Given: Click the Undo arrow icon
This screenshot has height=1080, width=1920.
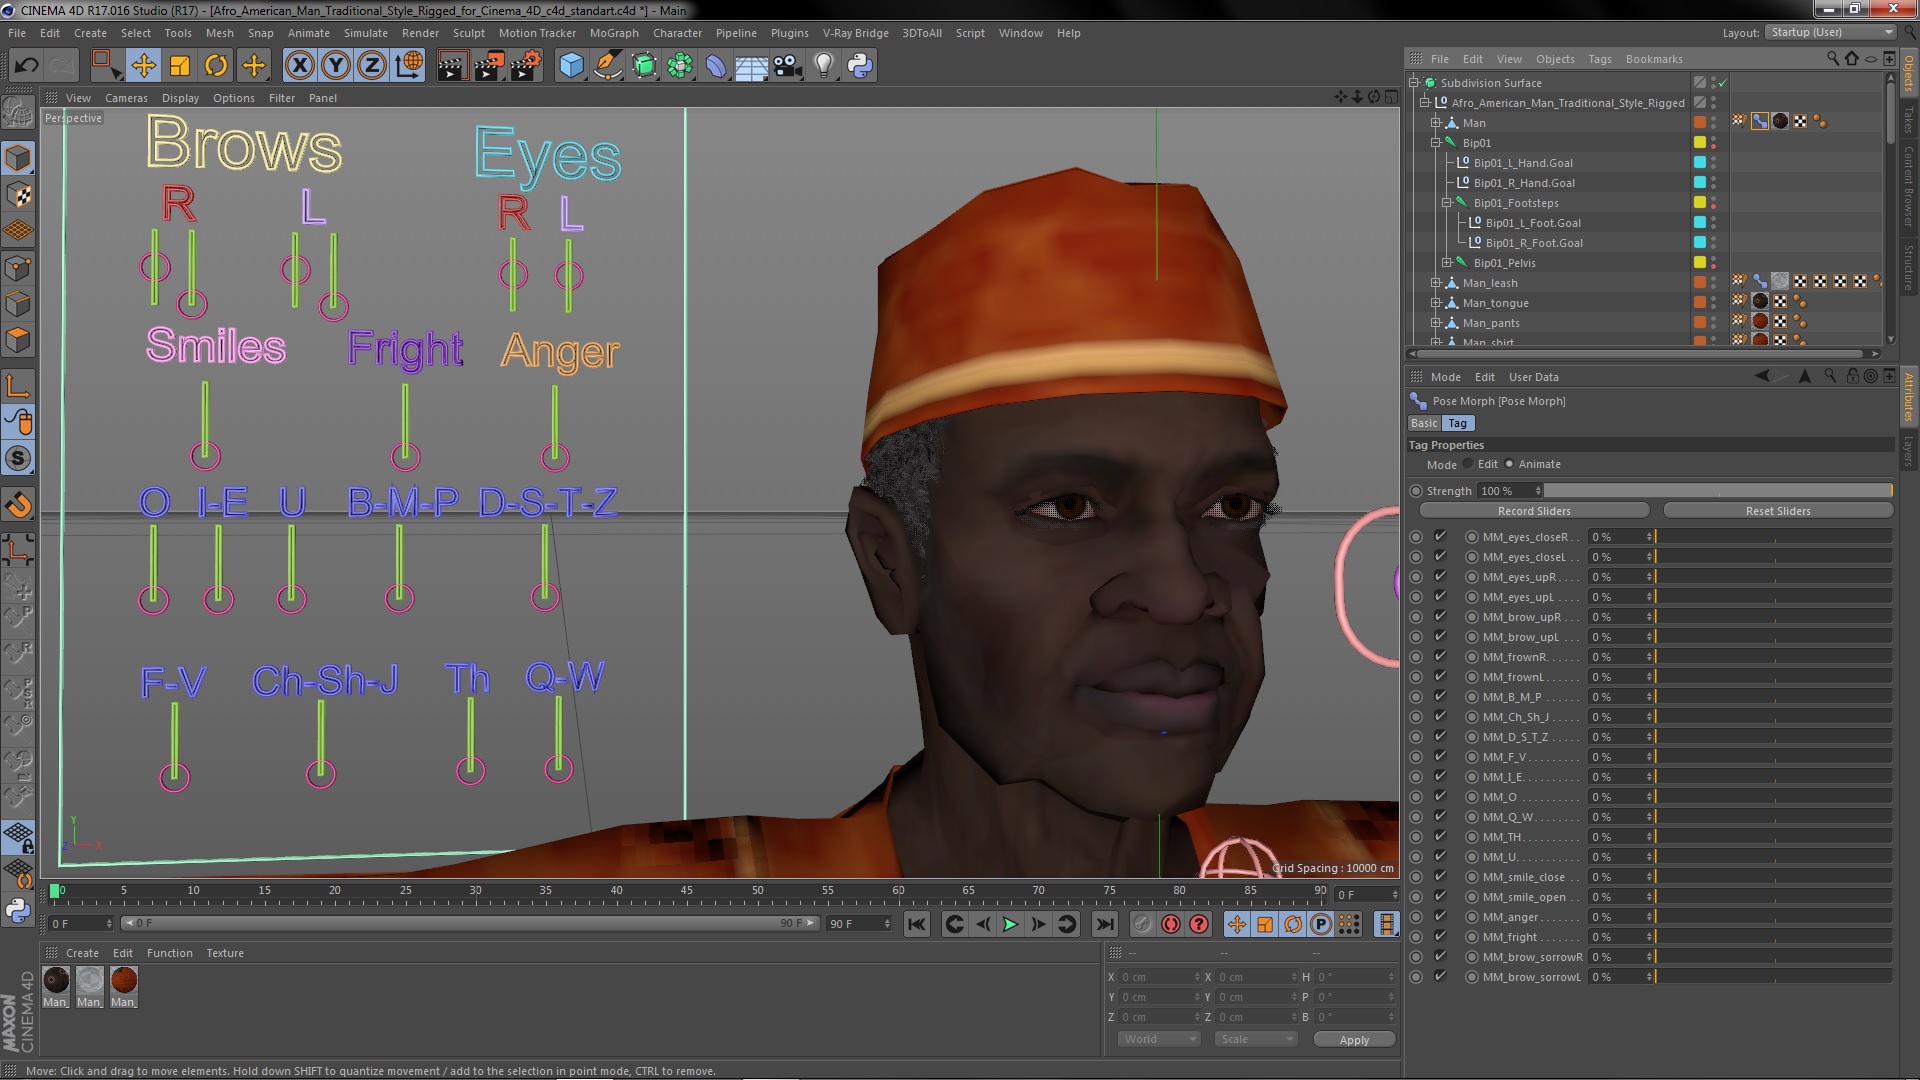Looking at the screenshot, I should (x=26, y=66).
